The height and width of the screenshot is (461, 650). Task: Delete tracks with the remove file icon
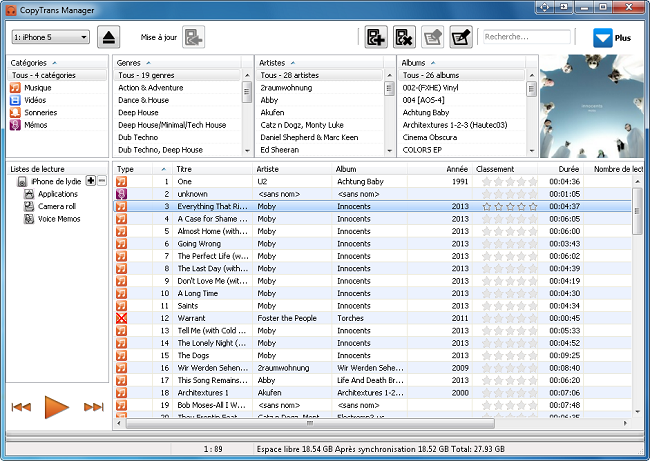(x=404, y=37)
